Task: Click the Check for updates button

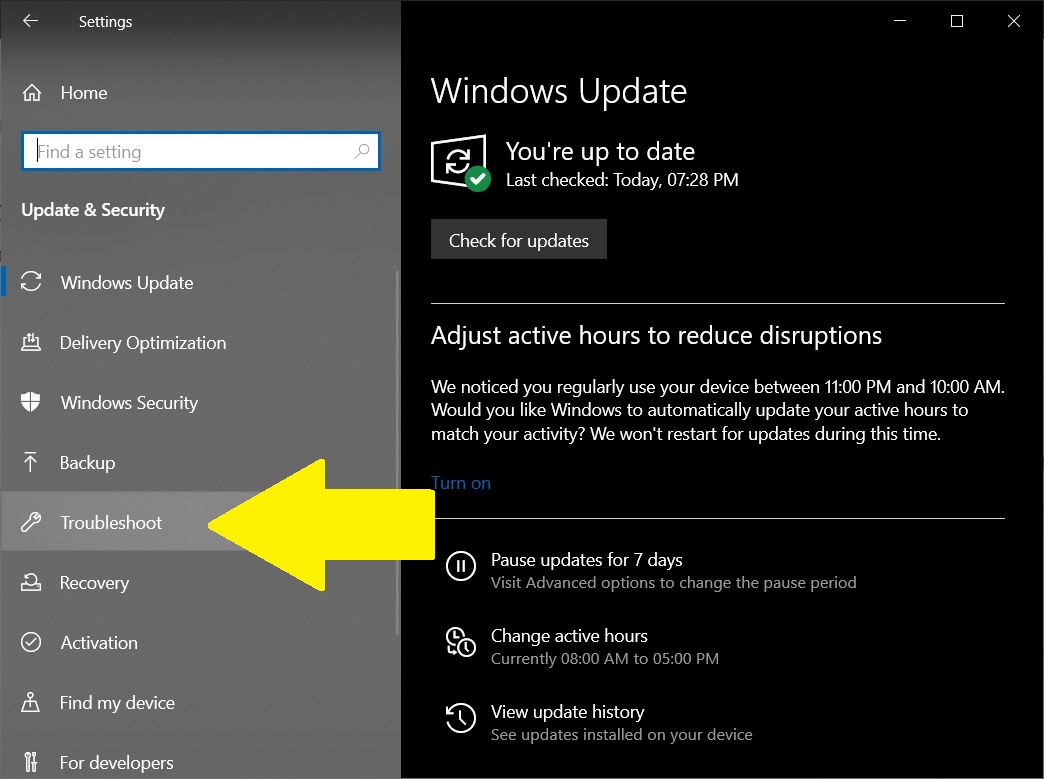Action: point(519,240)
